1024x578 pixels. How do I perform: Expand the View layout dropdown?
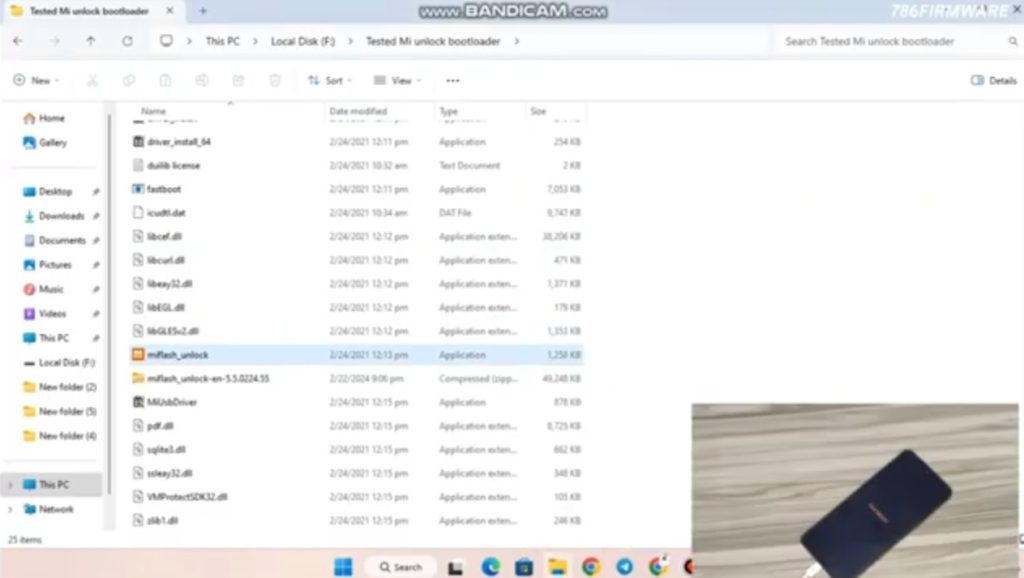pos(397,80)
